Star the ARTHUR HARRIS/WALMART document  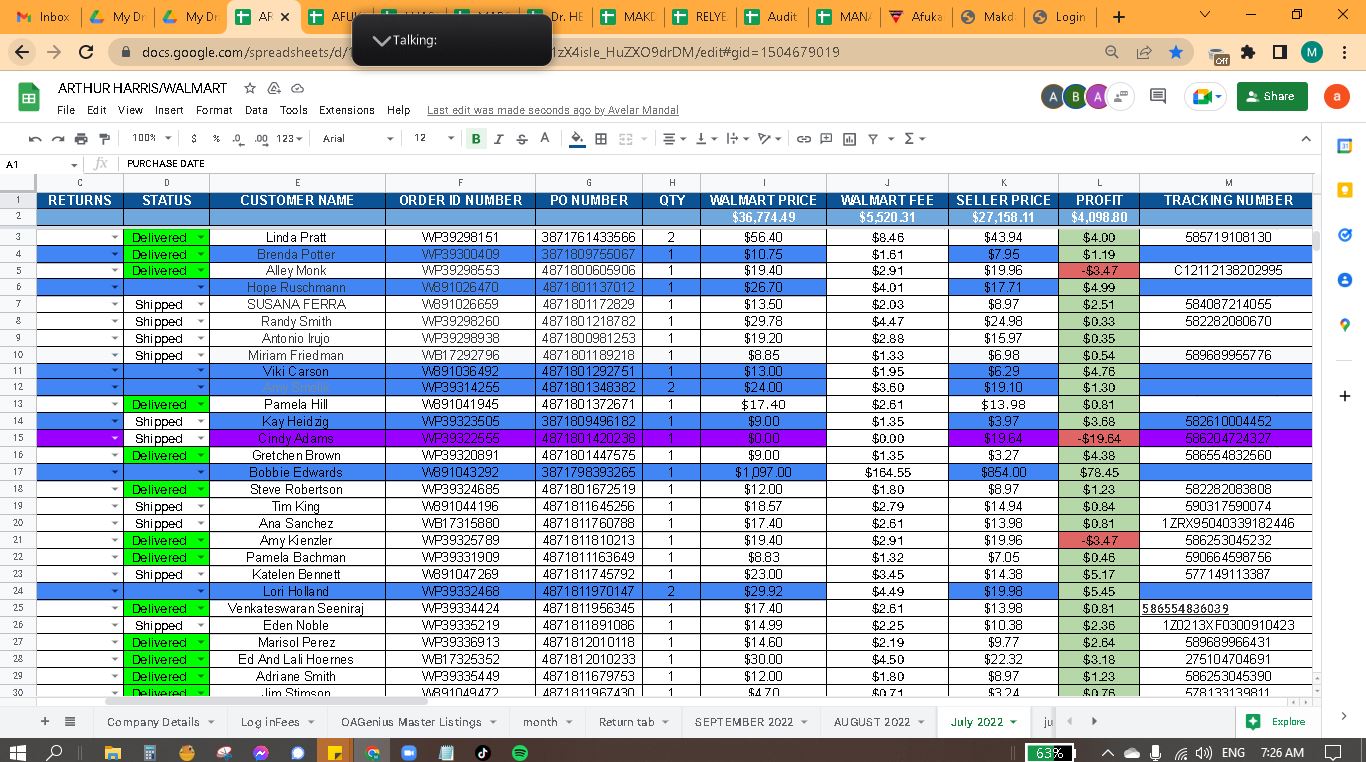pos(250,88)
